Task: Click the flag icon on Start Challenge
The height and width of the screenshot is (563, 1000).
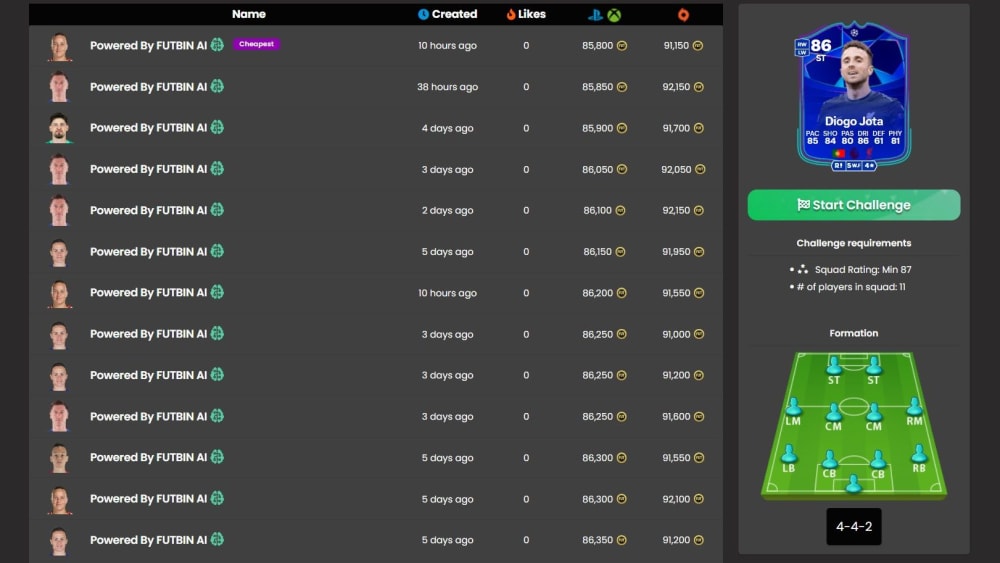Action: tap(804, 205)
